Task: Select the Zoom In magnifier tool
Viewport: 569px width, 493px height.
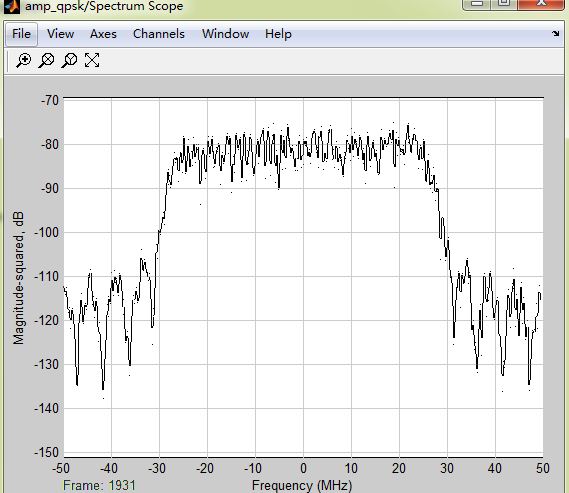Action: [x=24, y=60]
